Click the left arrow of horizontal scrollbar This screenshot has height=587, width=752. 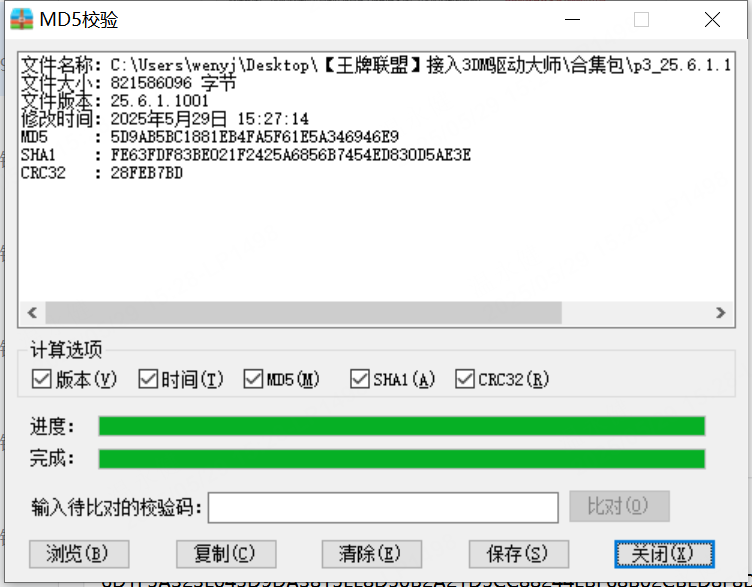click(x=32, y=313)
